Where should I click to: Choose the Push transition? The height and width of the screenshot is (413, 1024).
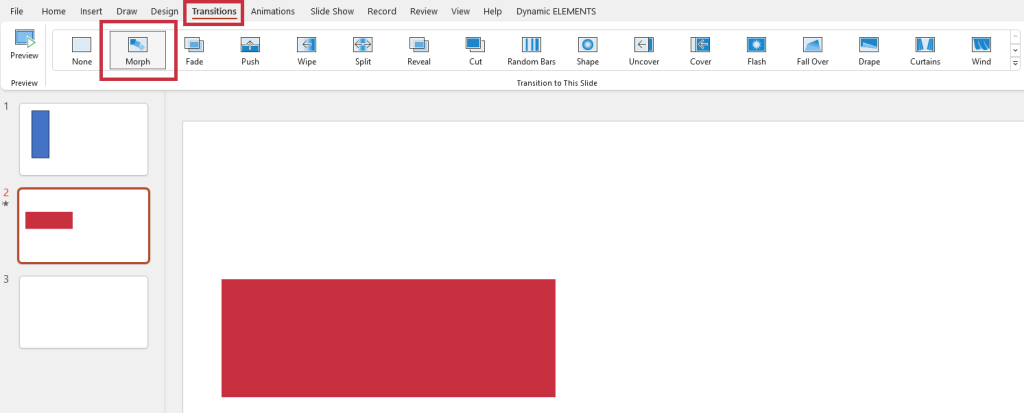pyautogui.click(x=250, y=50)
